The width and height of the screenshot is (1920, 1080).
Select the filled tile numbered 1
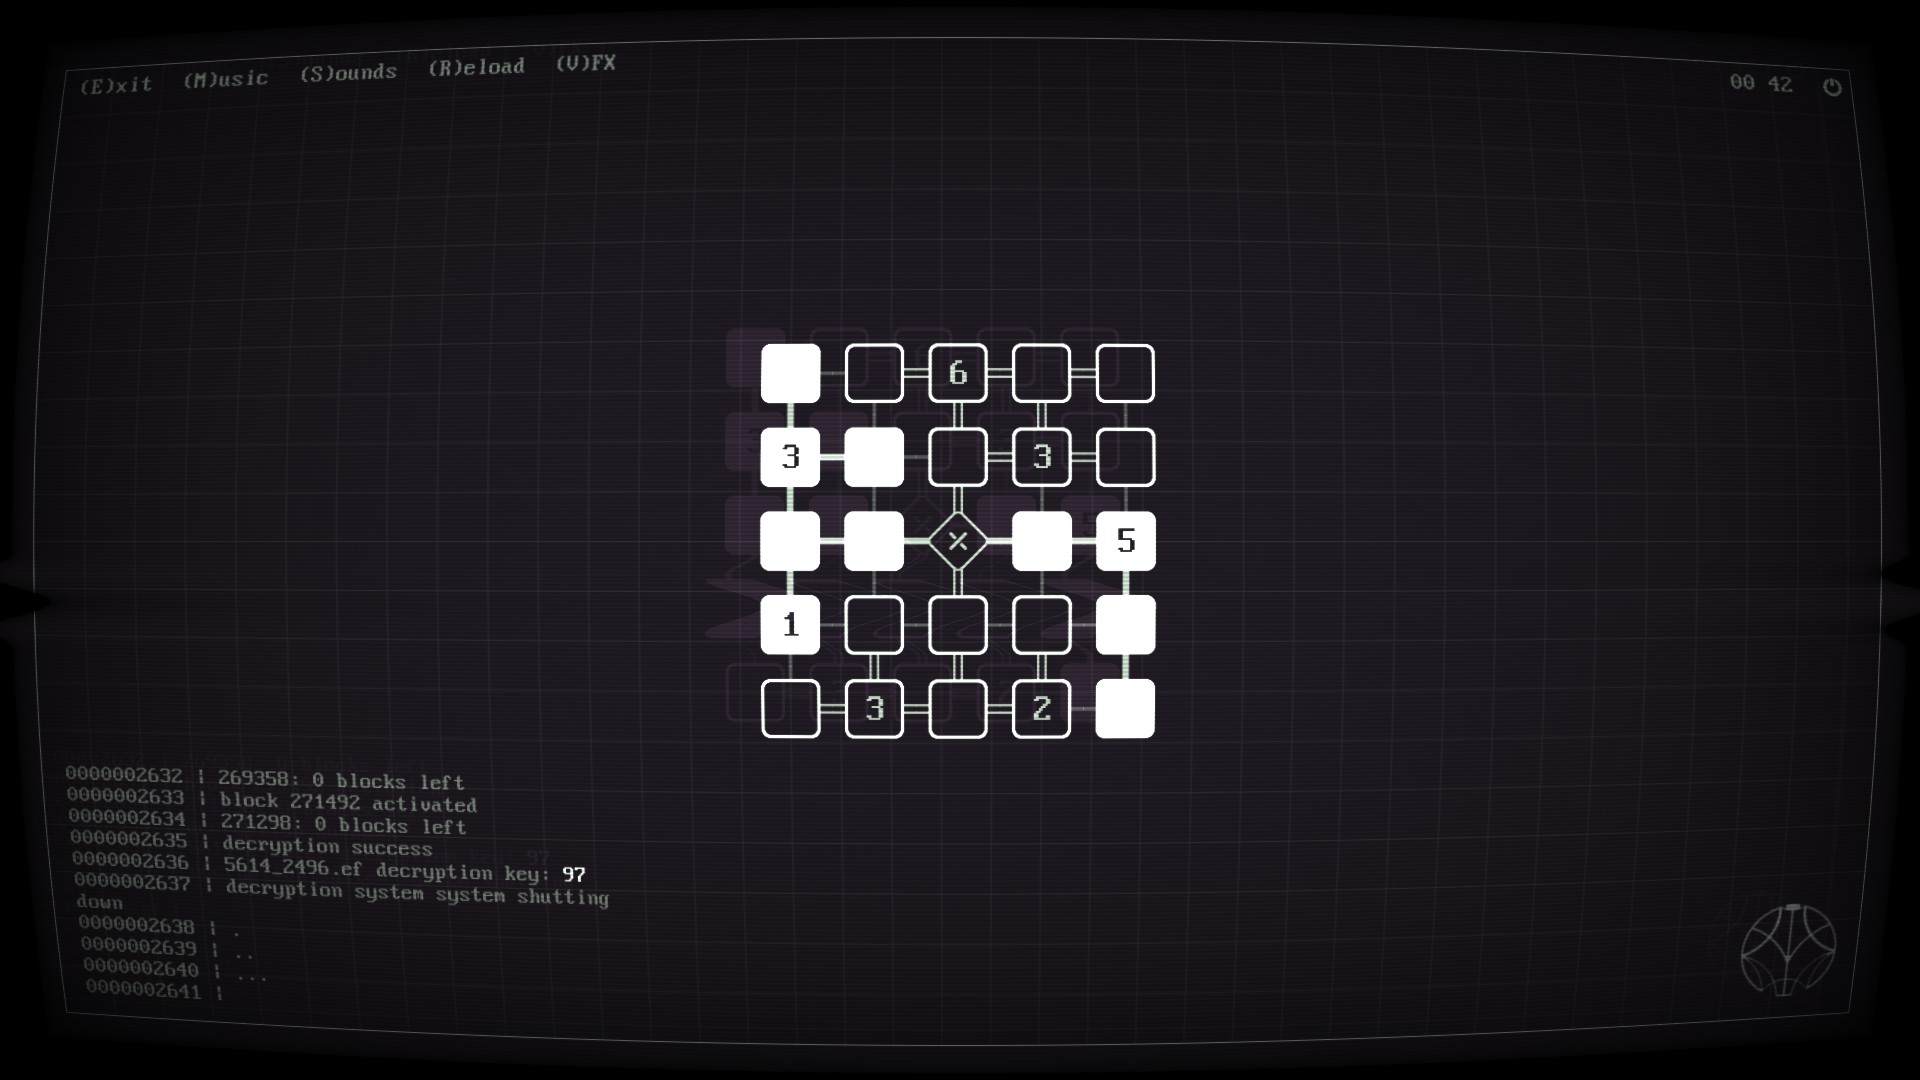(790, 625)
